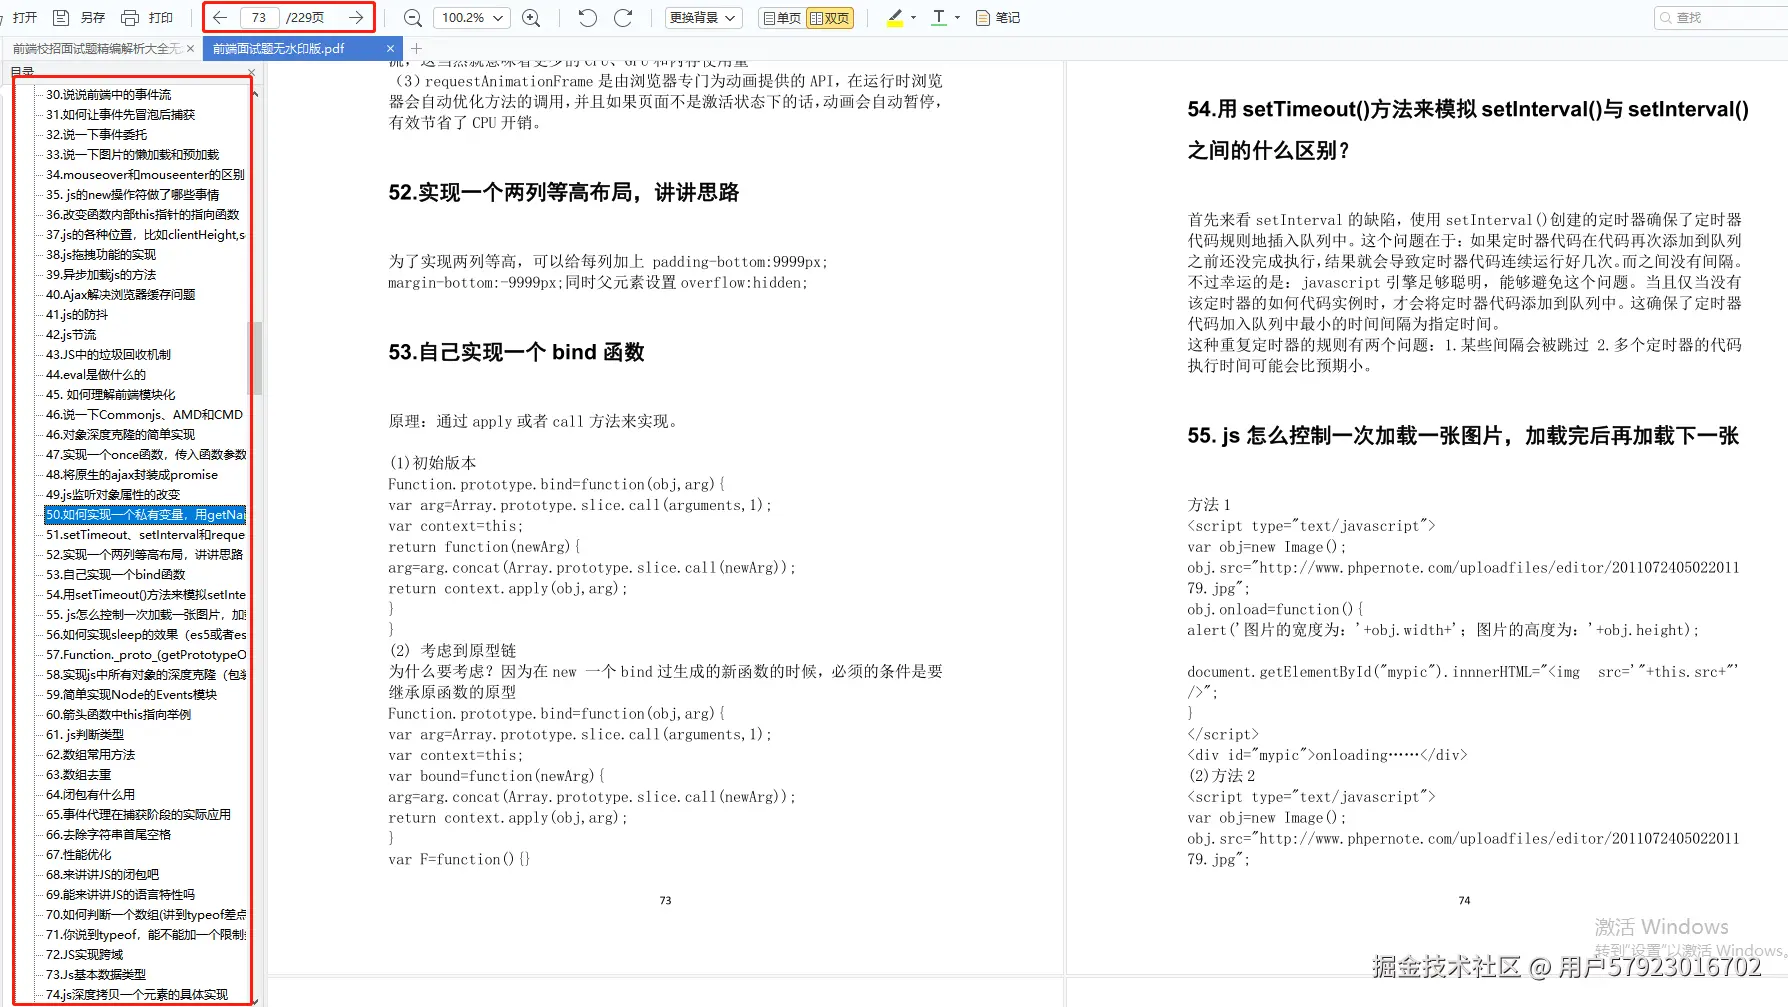Click the Save As (另存) button
Image resolution: width=1788 pixels, height=1007 pixels.
click(80, 18)
